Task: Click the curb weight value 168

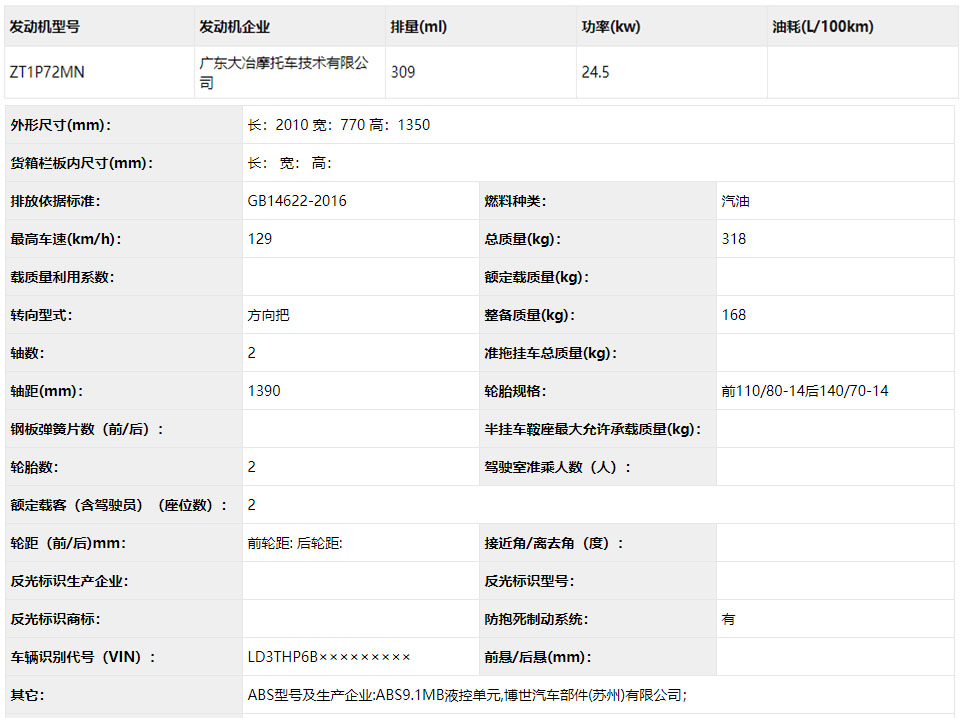Action: point(733,315)
